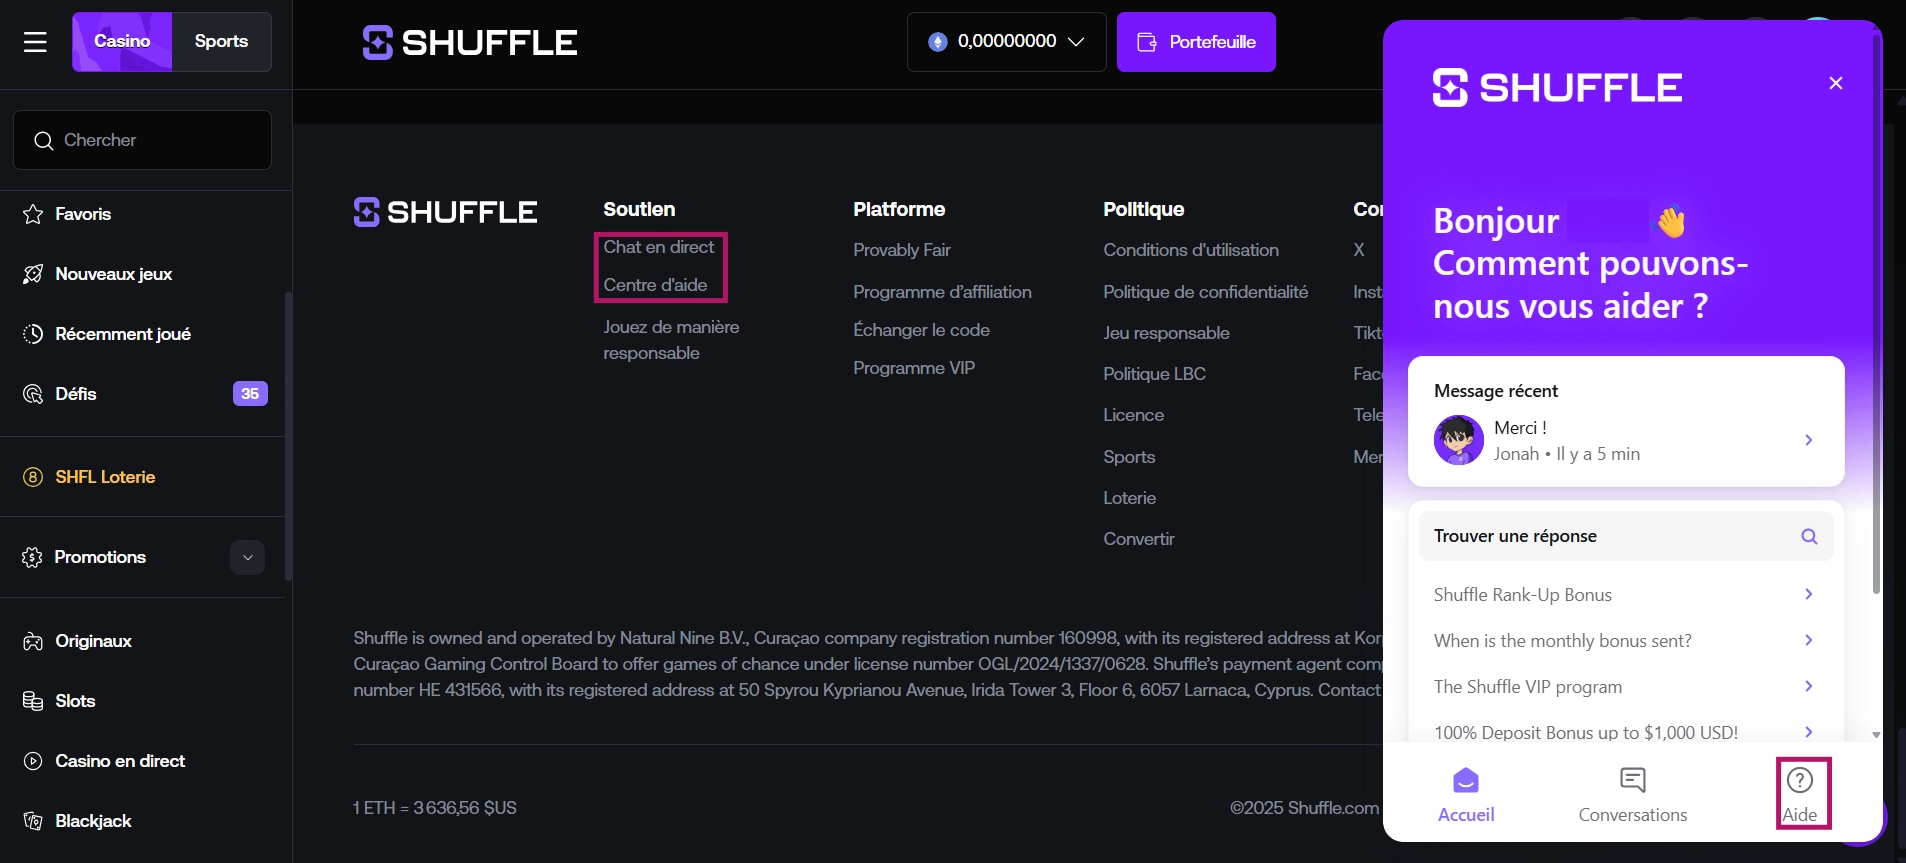Open Programme VIP link
This screenshot has height=863, width=1906.
[914, 368]
